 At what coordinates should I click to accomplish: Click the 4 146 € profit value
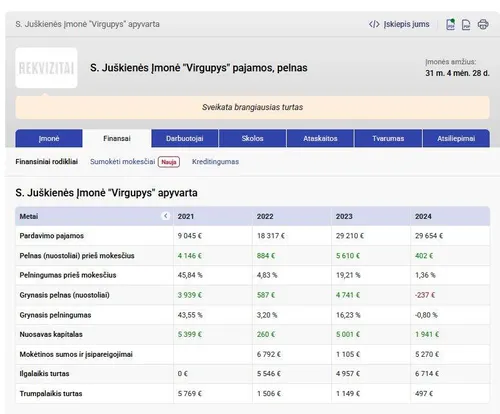pyautogui.click(x=190, y=256)
